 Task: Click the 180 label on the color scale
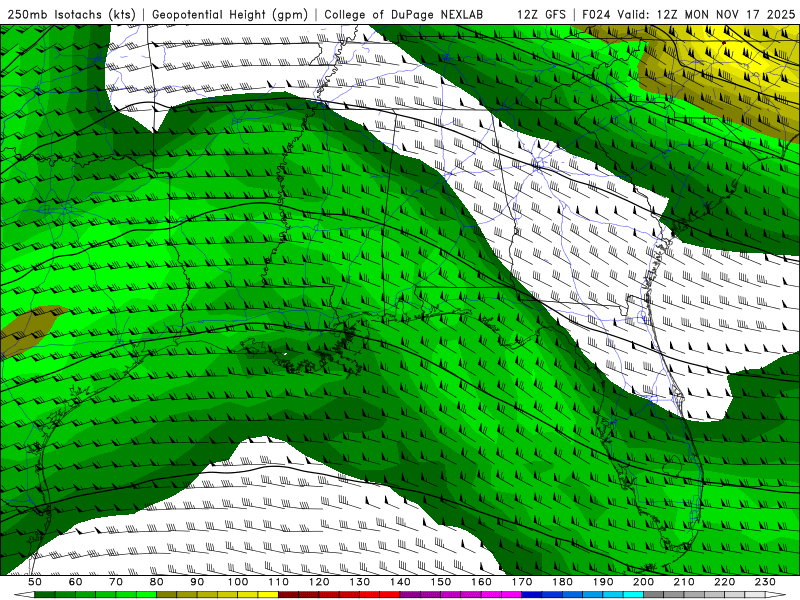[562, 582]
